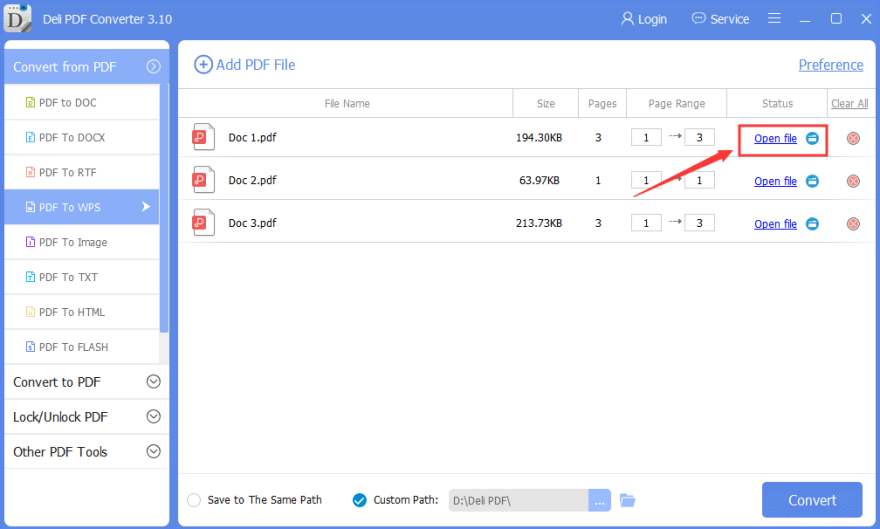The image size is (880, 529).
Task: Open output folder icon beside custom path
Action: pos(627,500)
